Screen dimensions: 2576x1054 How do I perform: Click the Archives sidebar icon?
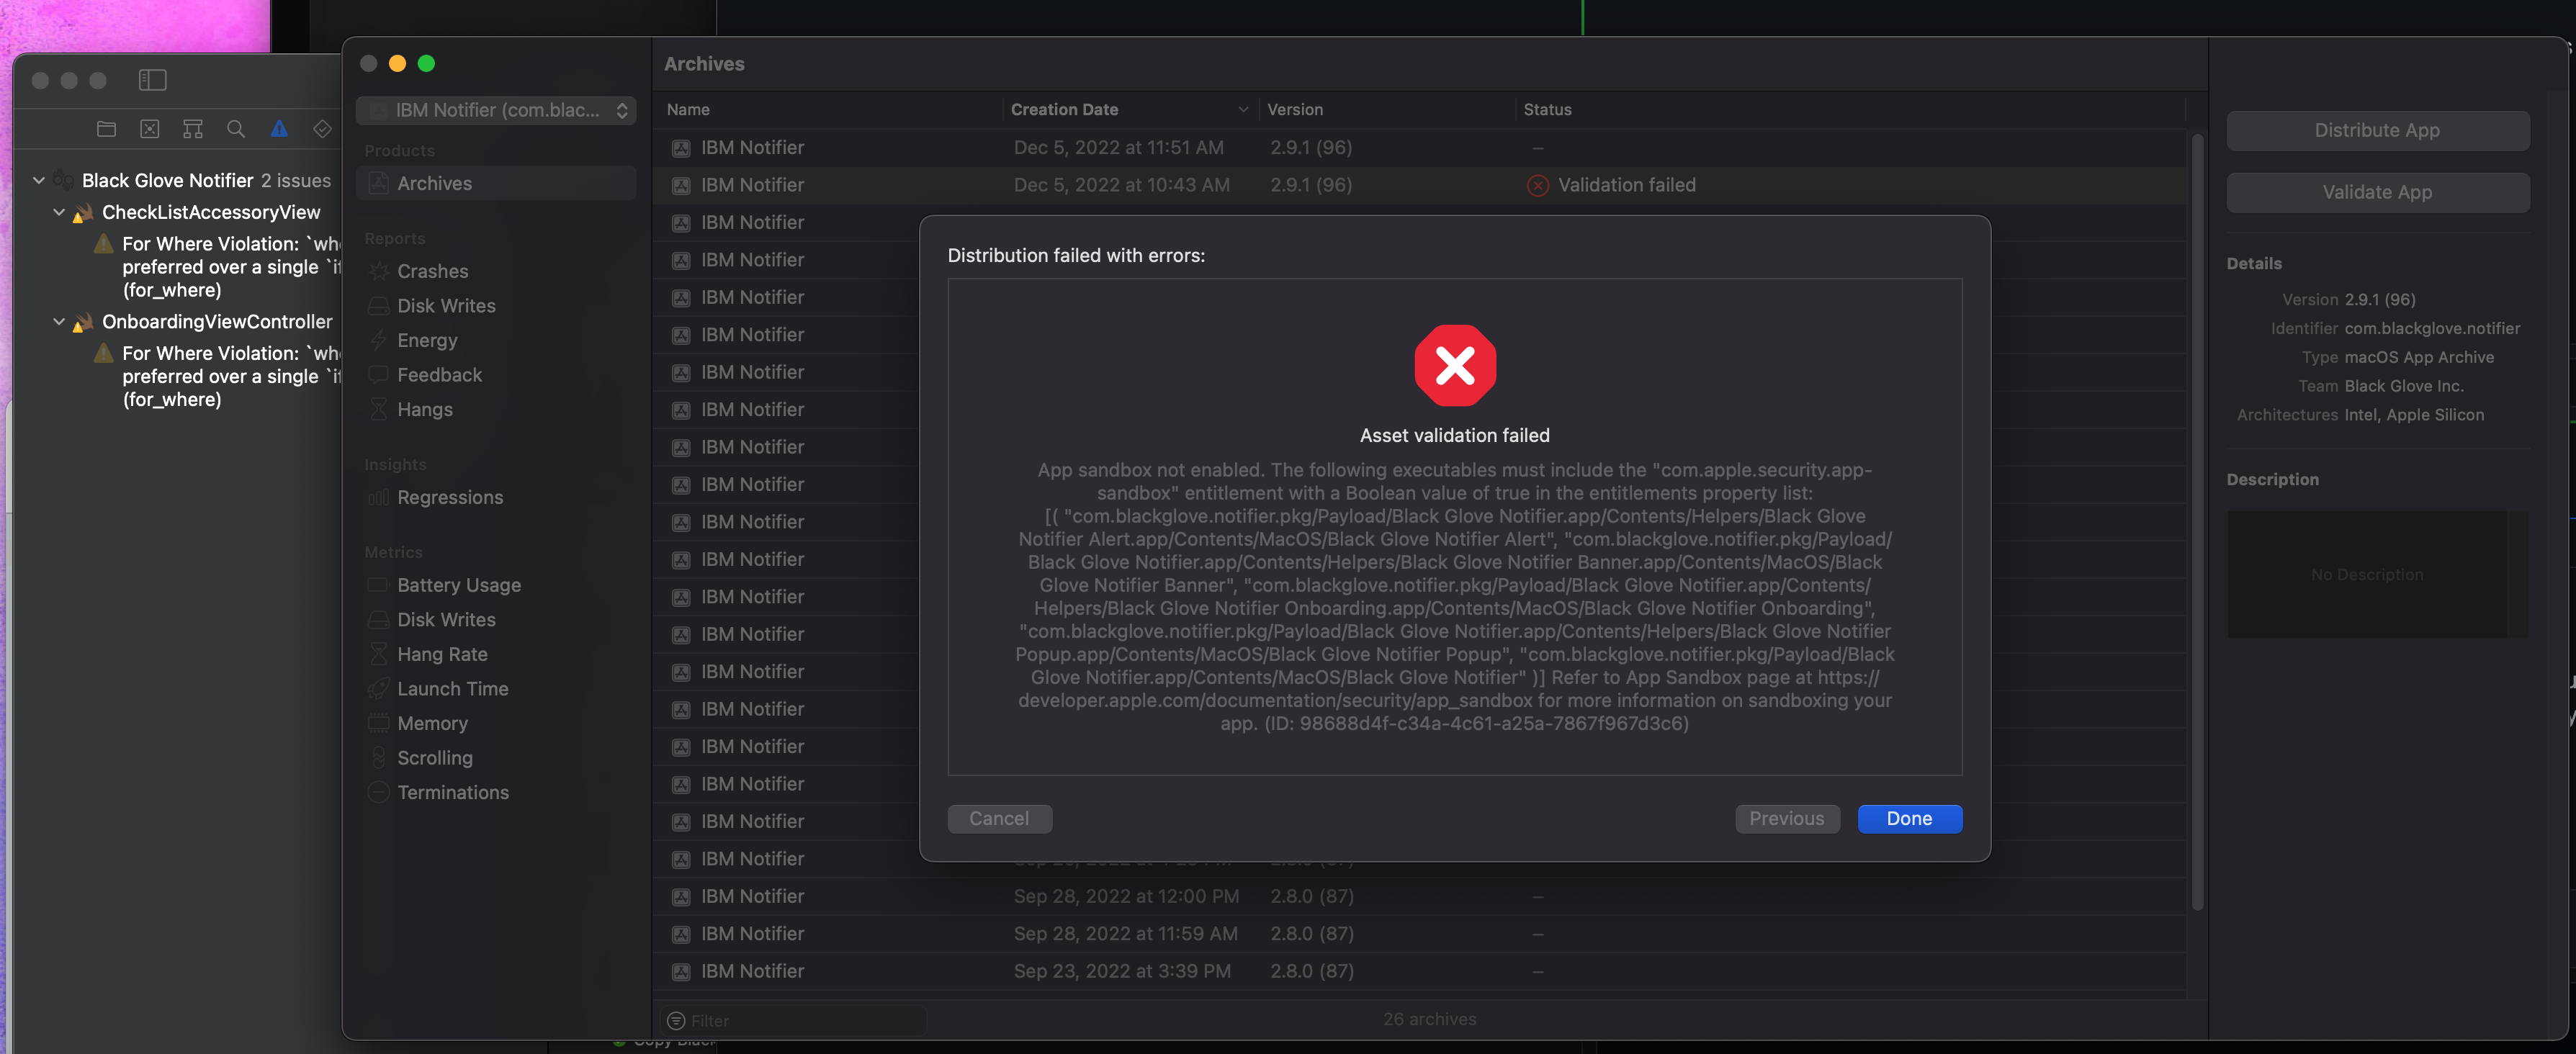[378, 183]
